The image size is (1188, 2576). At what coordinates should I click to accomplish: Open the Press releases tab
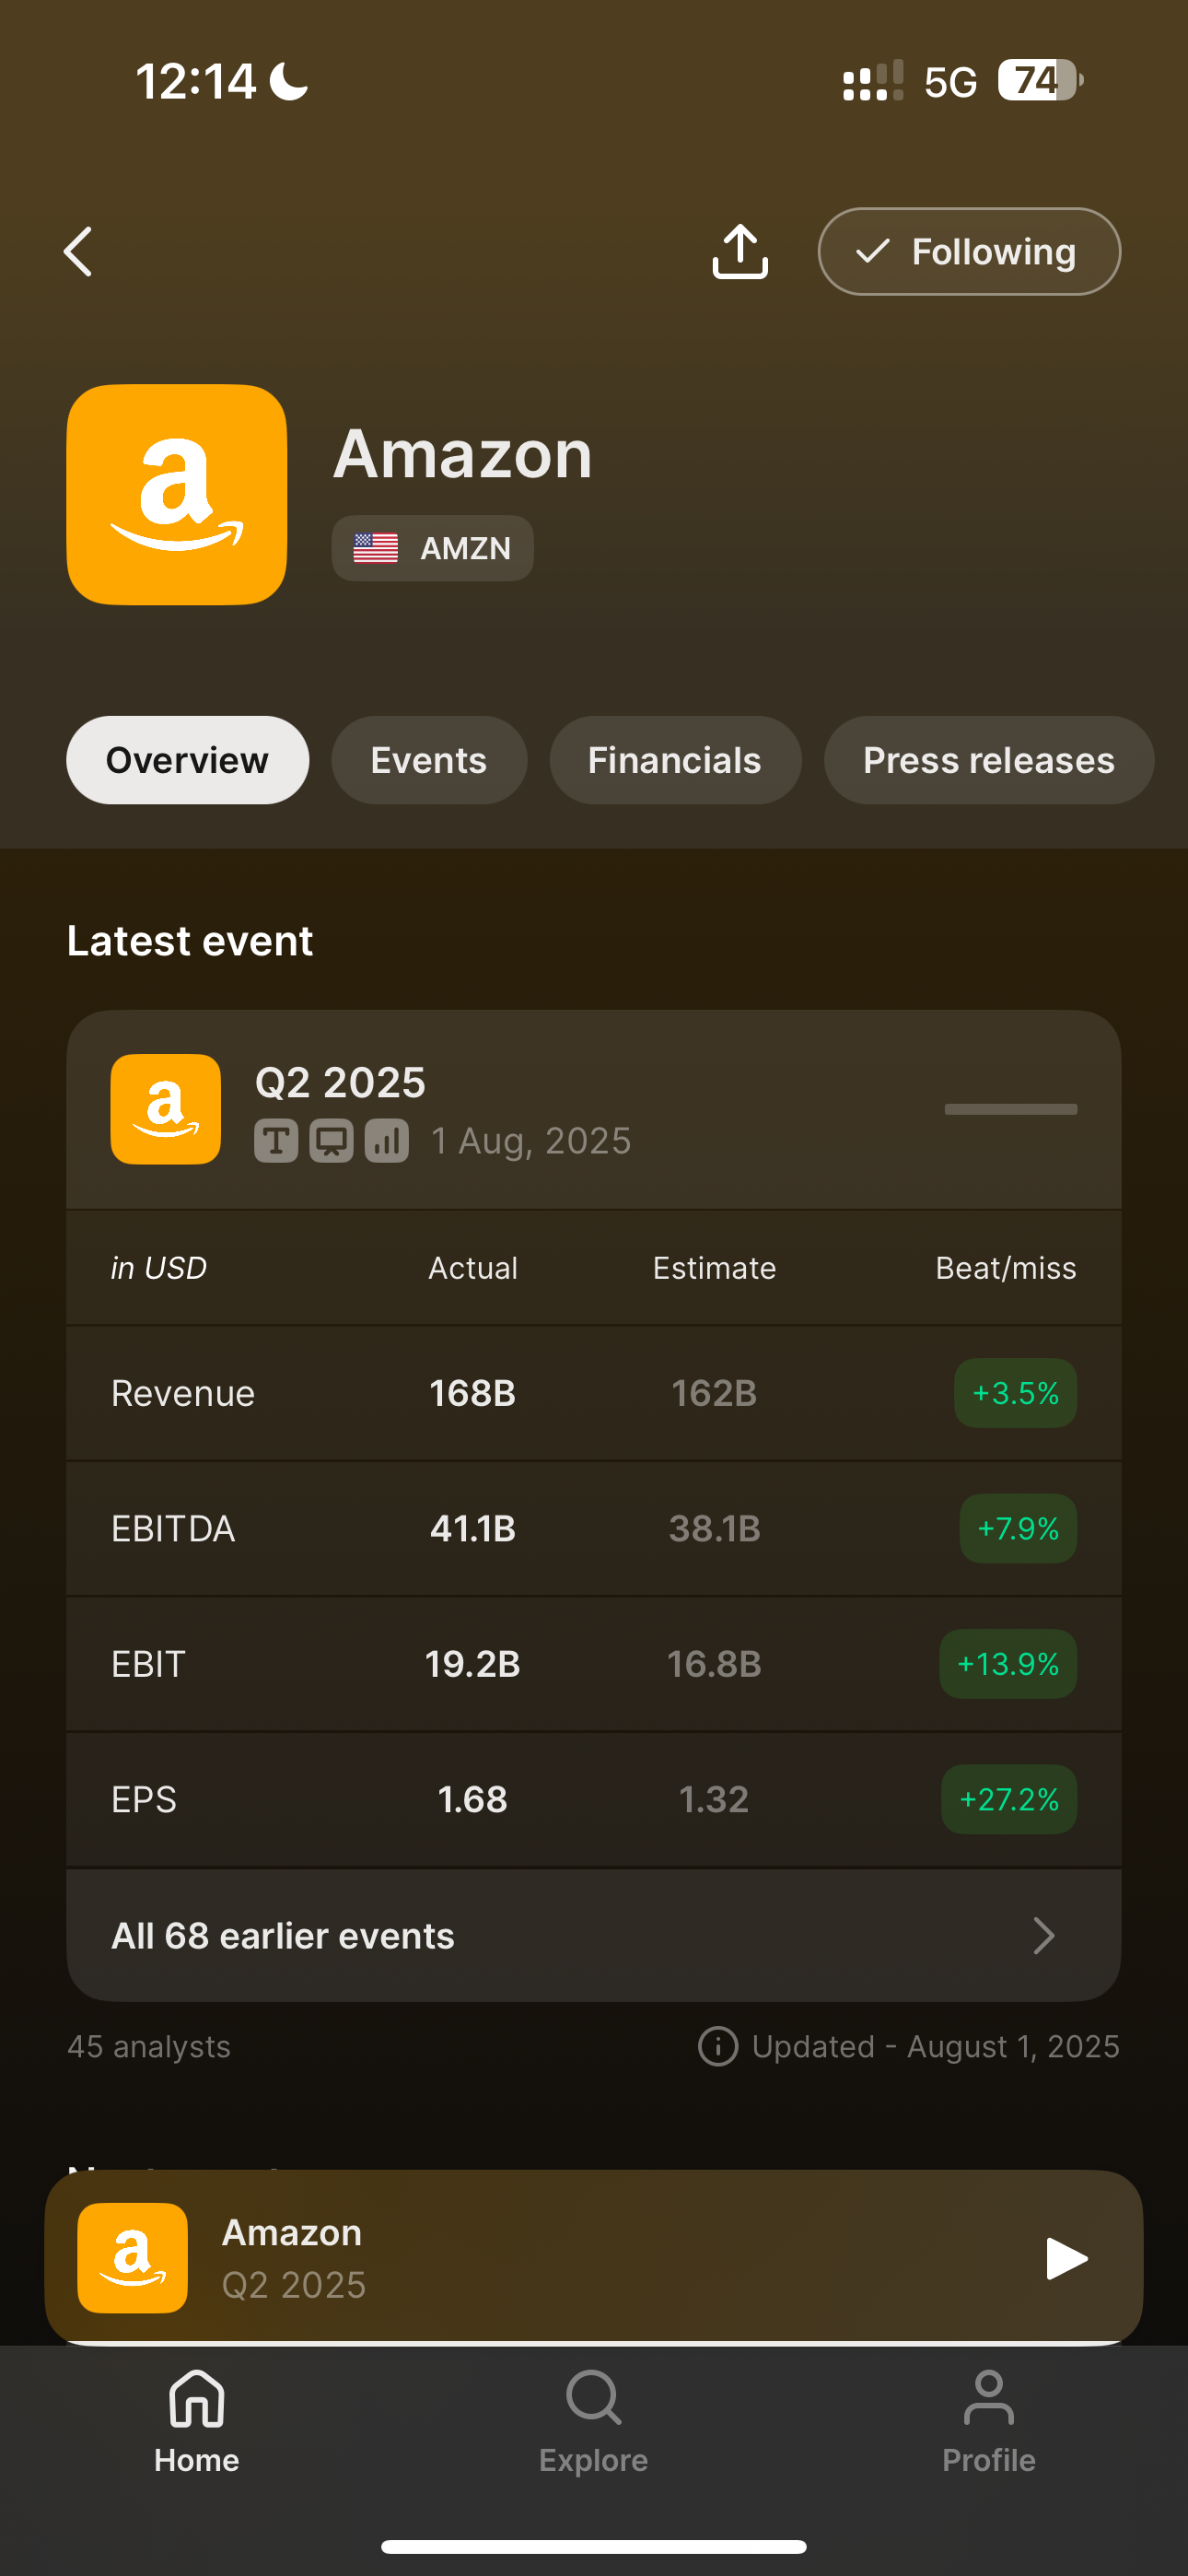click(x=989, y=760)
